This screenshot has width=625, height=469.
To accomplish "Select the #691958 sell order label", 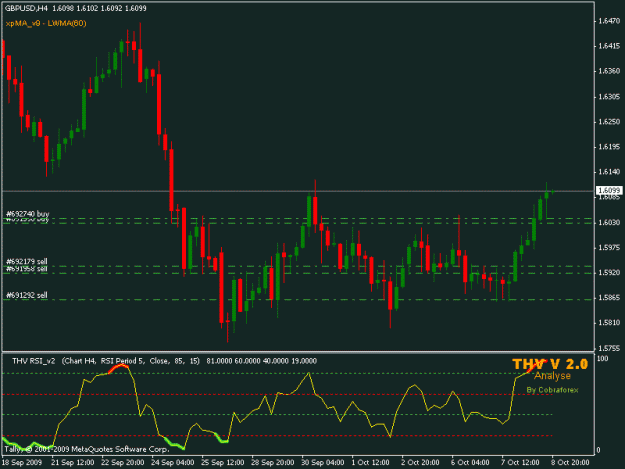I will [27, 269].
